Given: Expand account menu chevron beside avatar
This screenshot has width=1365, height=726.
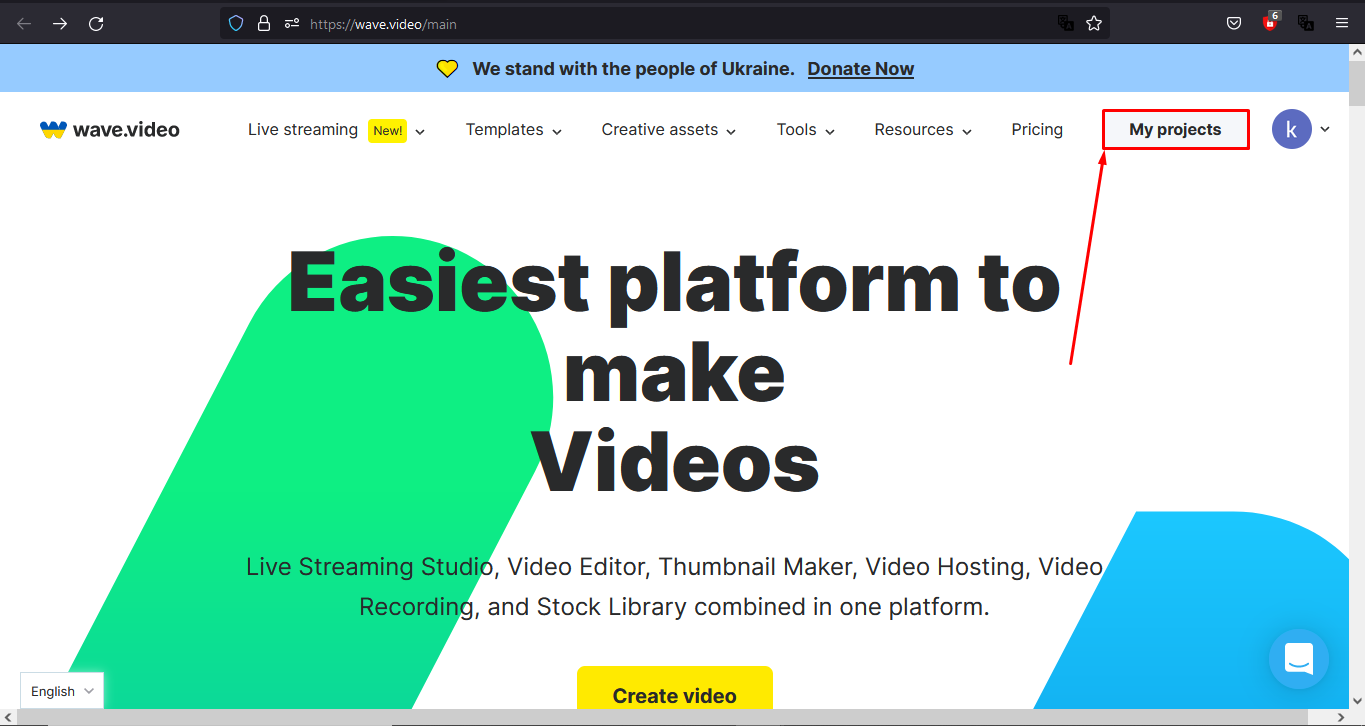Looking at the screenshot, I should click(1325, 129).
